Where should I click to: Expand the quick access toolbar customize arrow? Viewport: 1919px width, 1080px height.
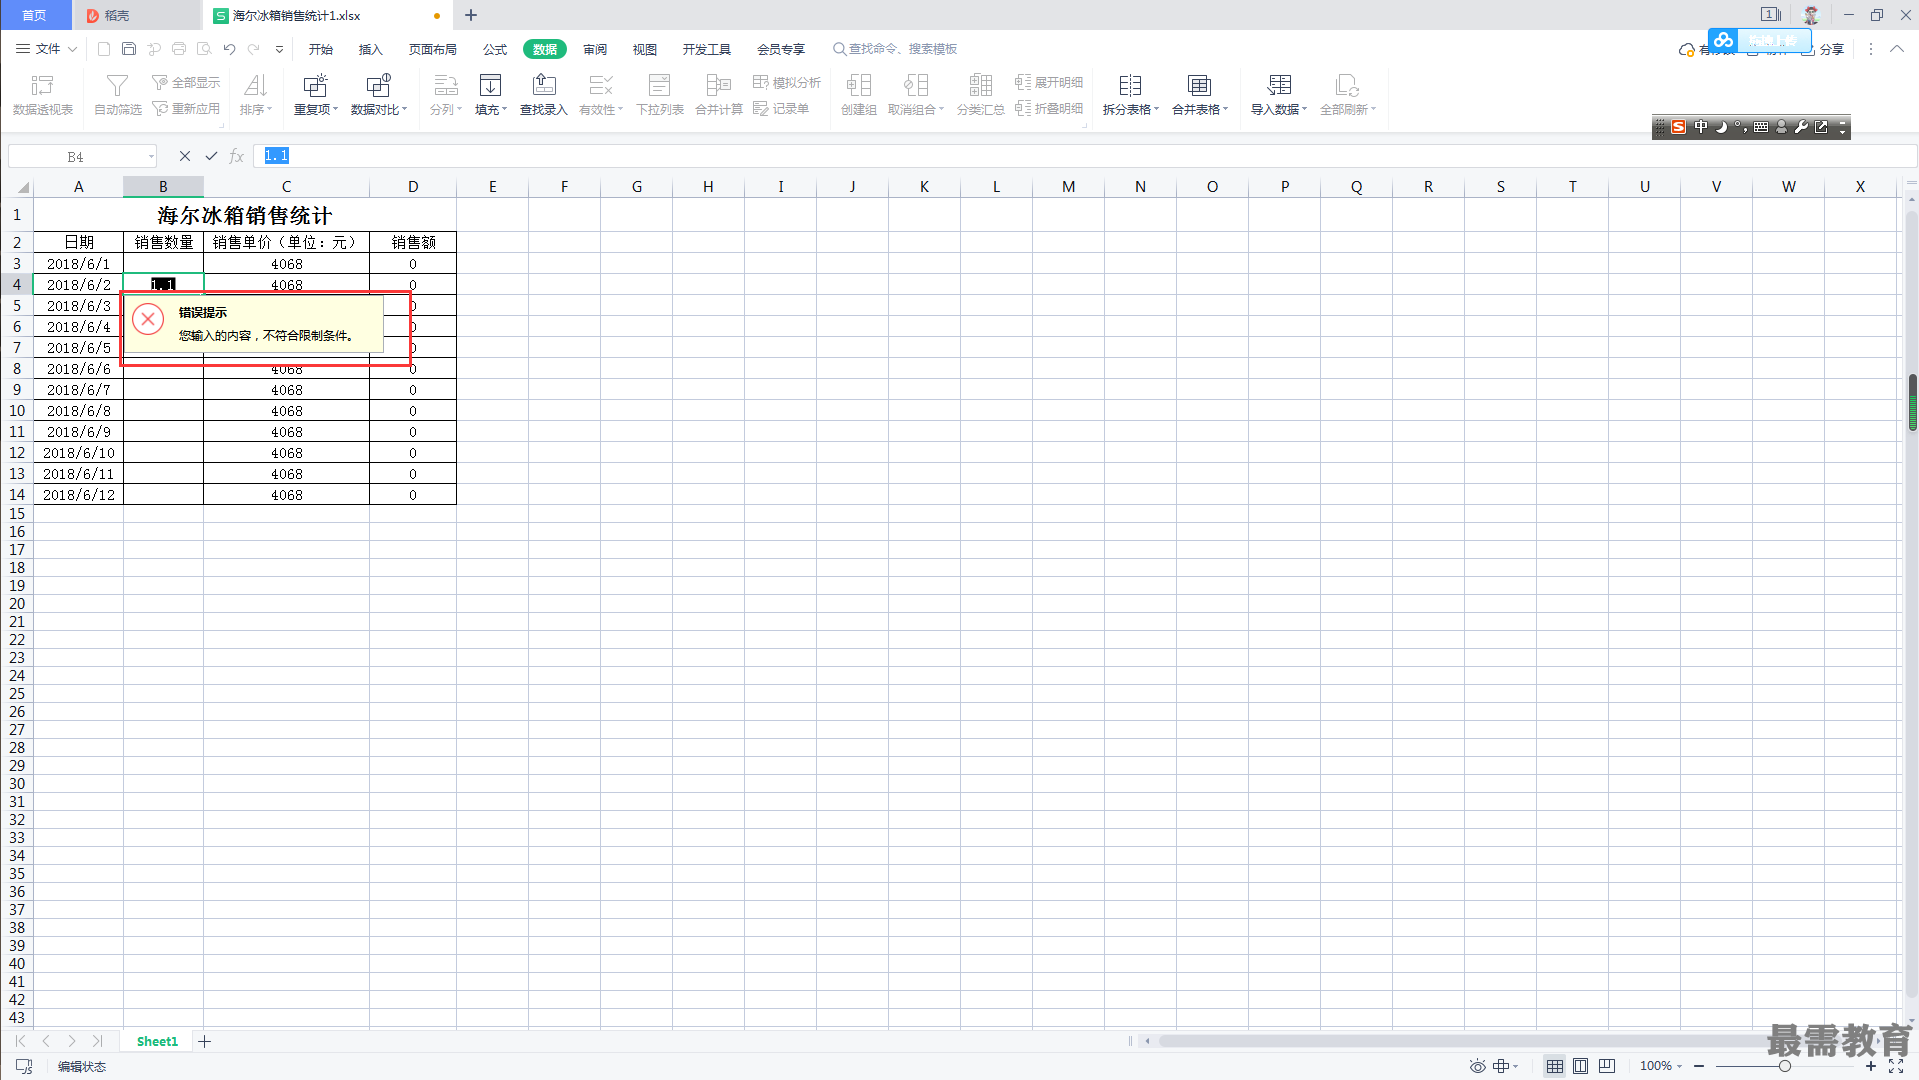point(279,49)
